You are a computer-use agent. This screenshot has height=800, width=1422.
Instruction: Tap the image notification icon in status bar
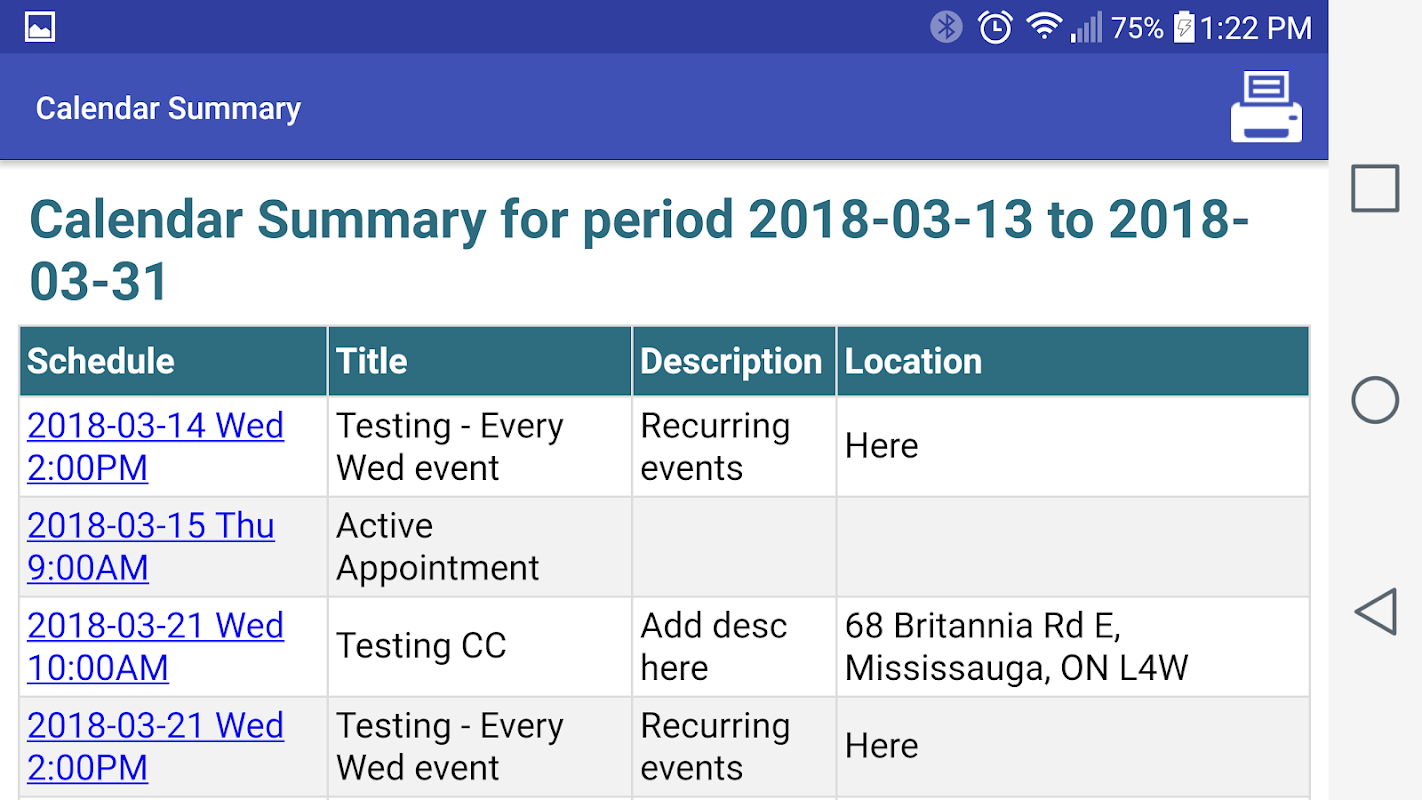[x=40, y=27]
